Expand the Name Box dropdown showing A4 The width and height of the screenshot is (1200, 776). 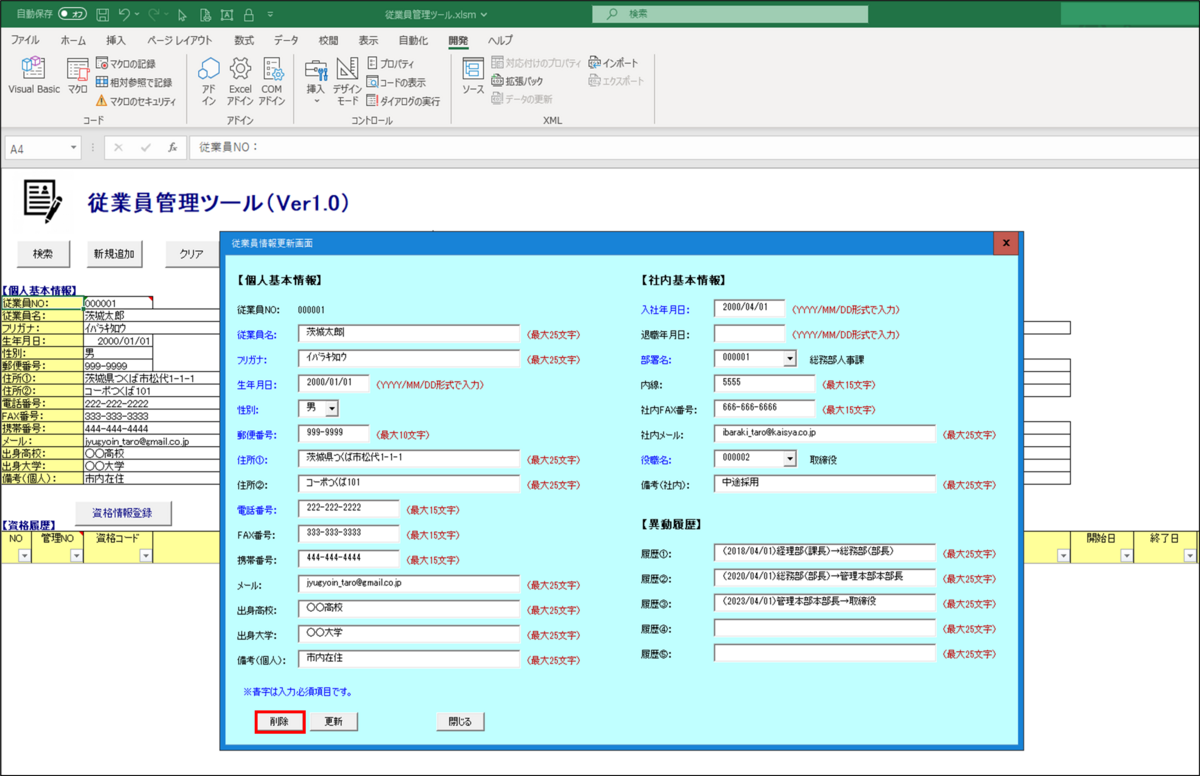[x=74, y=148]
